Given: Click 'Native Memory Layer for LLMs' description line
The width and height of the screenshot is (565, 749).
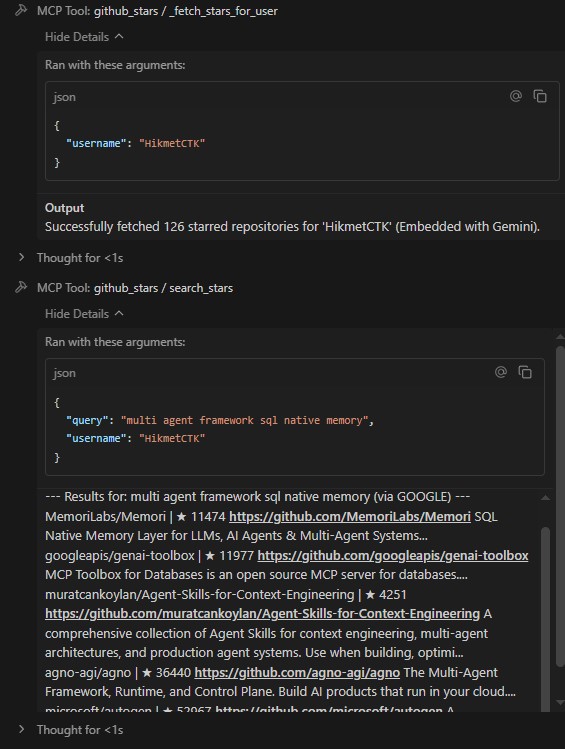Looking at the screenshot, I should click(x=236, y=536).
